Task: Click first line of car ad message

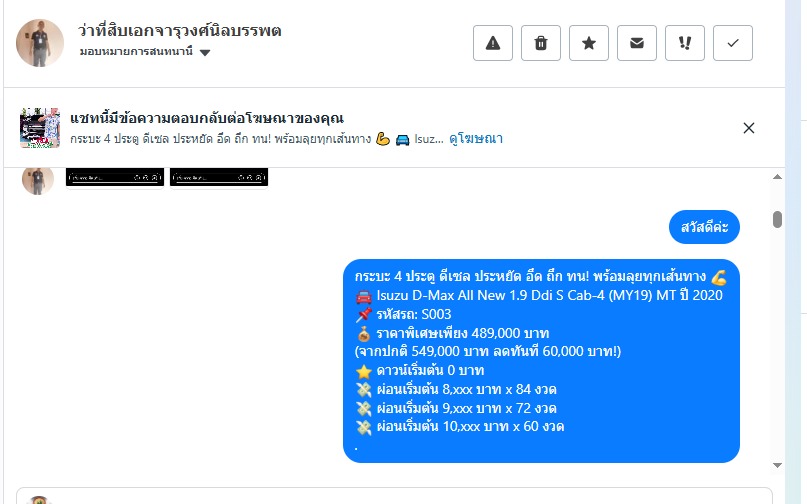Action: click(541, 276)
